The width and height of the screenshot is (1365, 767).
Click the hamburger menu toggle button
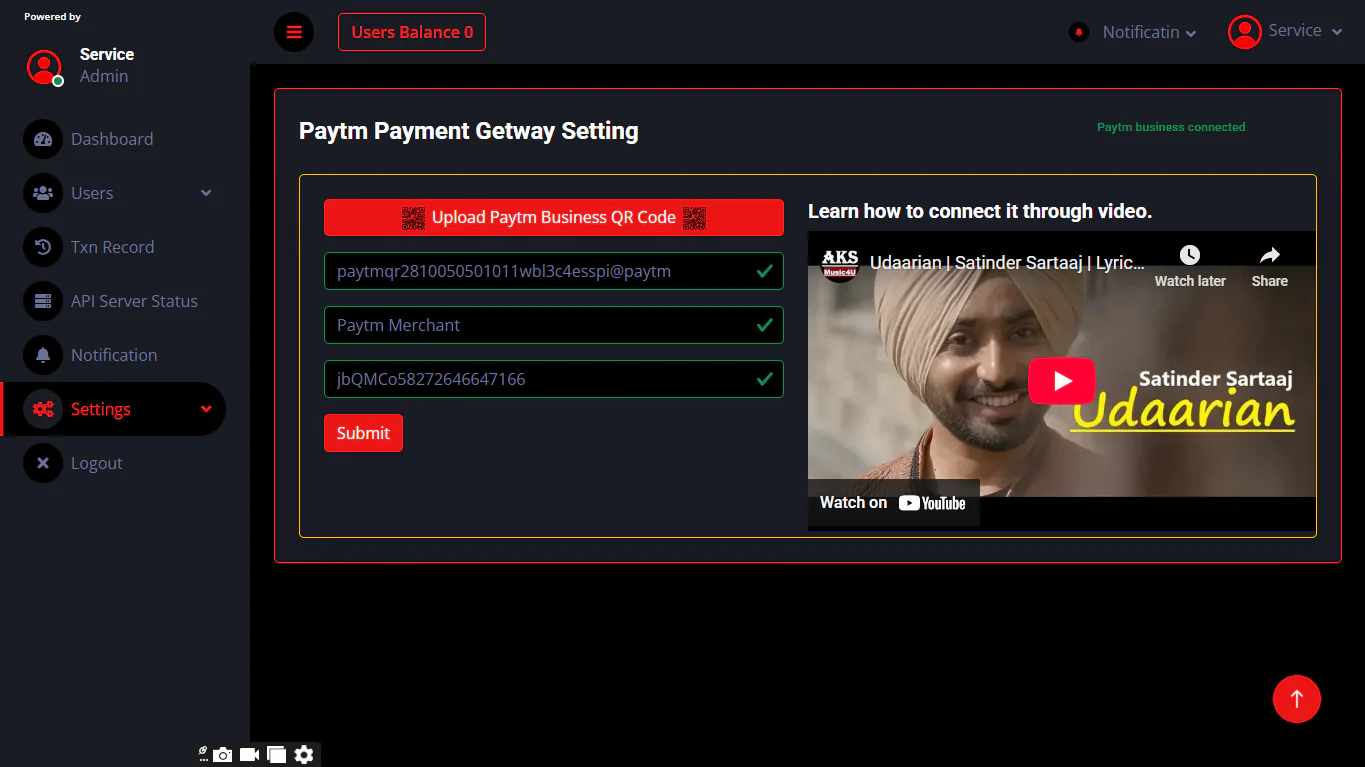click(x=294, y=32)
